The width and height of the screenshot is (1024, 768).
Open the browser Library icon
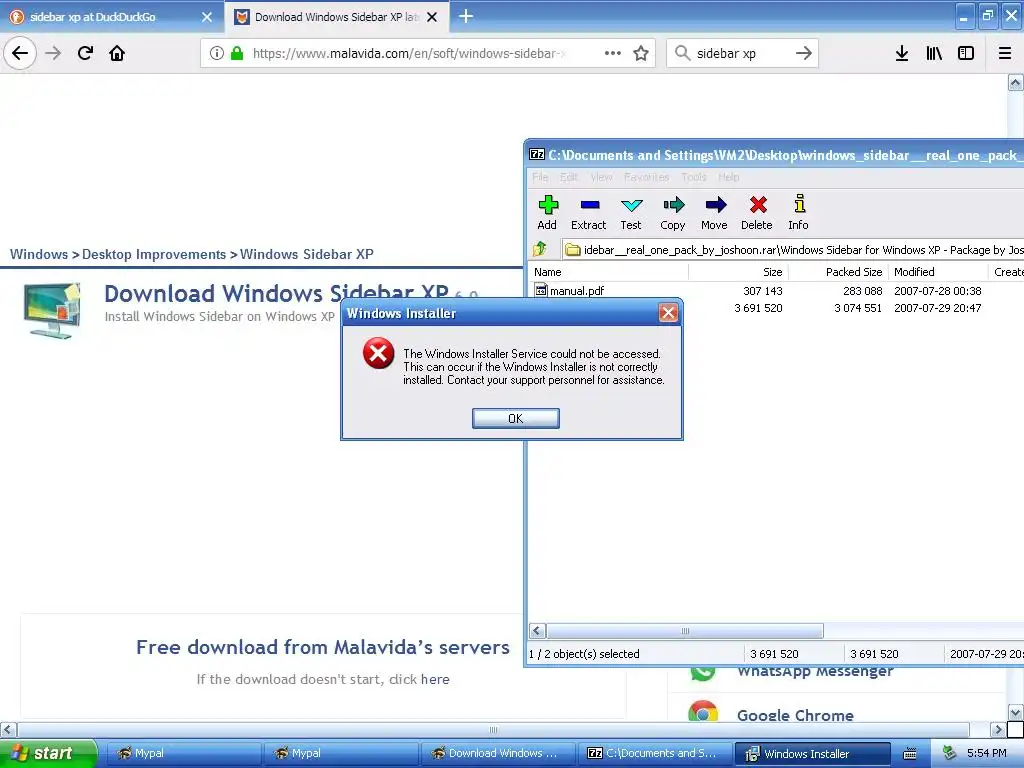point(934,53)
